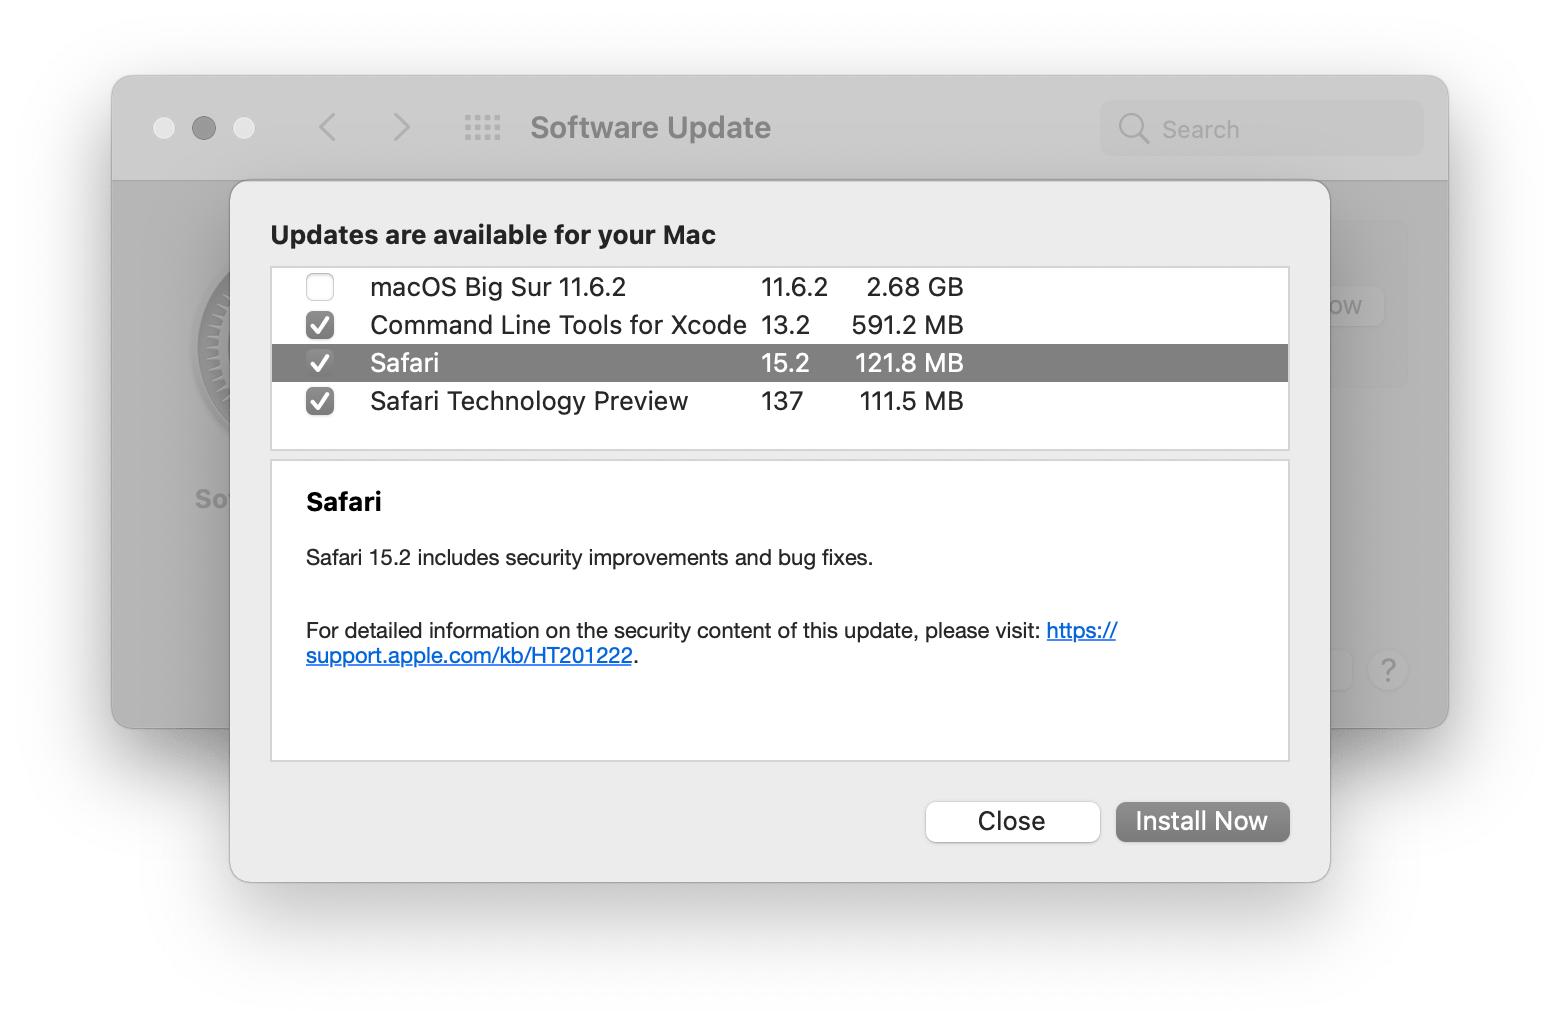This screenshot has height=1030, width=1560.
Task: Click the '111.5 MB' size value
Action: (x=911, y=401)
